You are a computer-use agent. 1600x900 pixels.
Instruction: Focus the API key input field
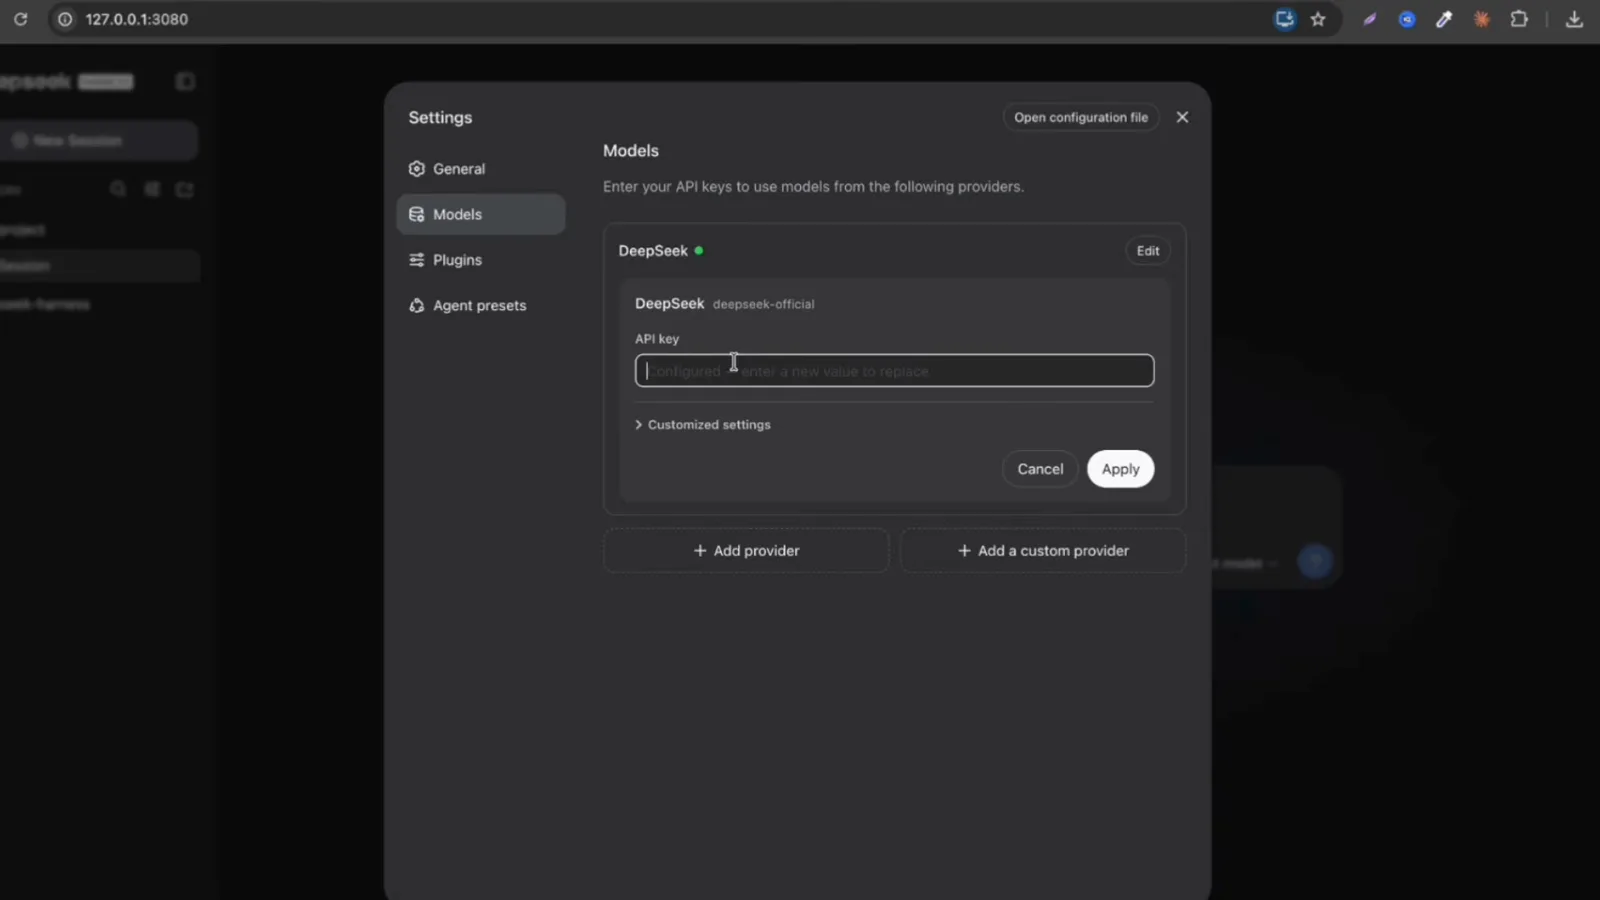pos(894,371)
